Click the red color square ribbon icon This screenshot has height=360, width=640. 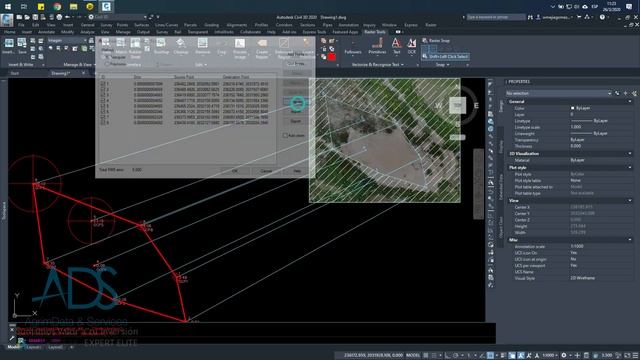[x=332, y=57]
